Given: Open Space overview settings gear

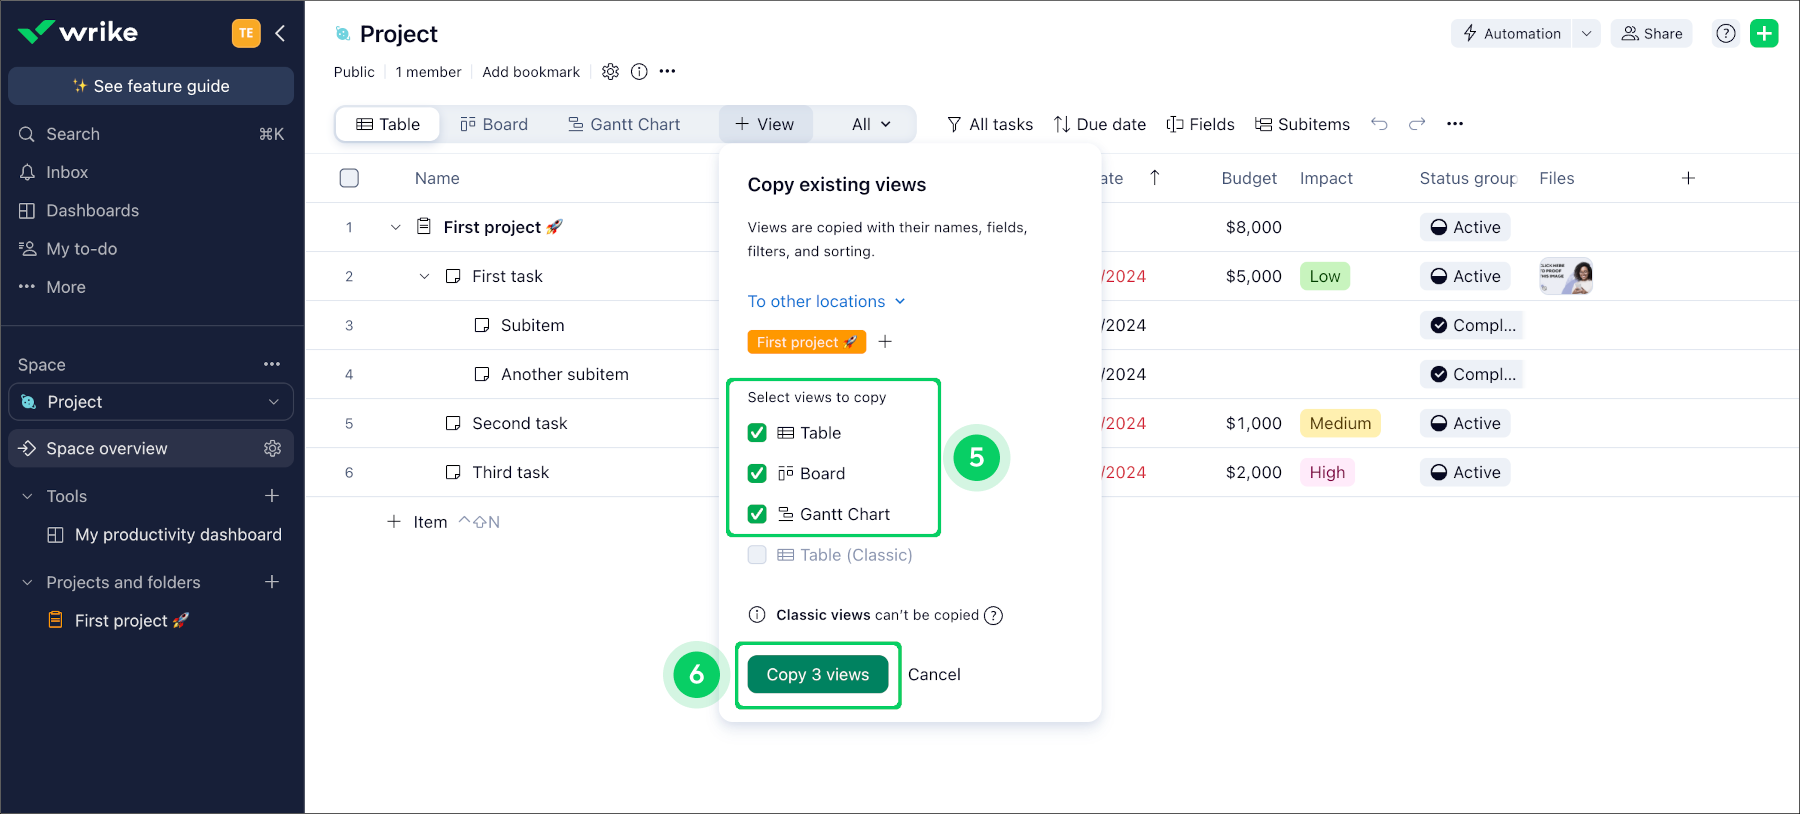Looking at the screenshot, I should tap(272, 449).
